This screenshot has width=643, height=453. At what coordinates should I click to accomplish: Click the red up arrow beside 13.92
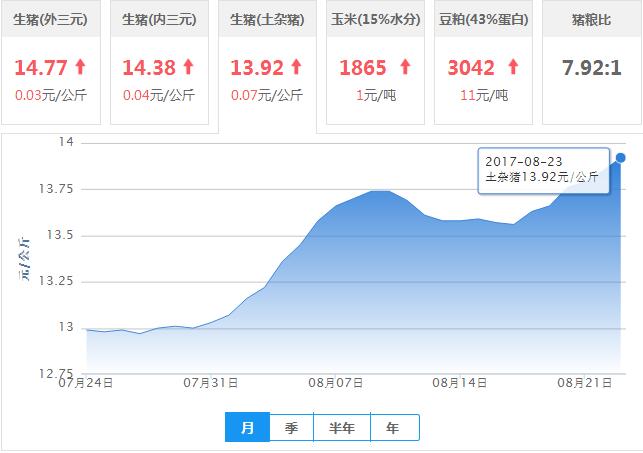[x=296, y=66]
